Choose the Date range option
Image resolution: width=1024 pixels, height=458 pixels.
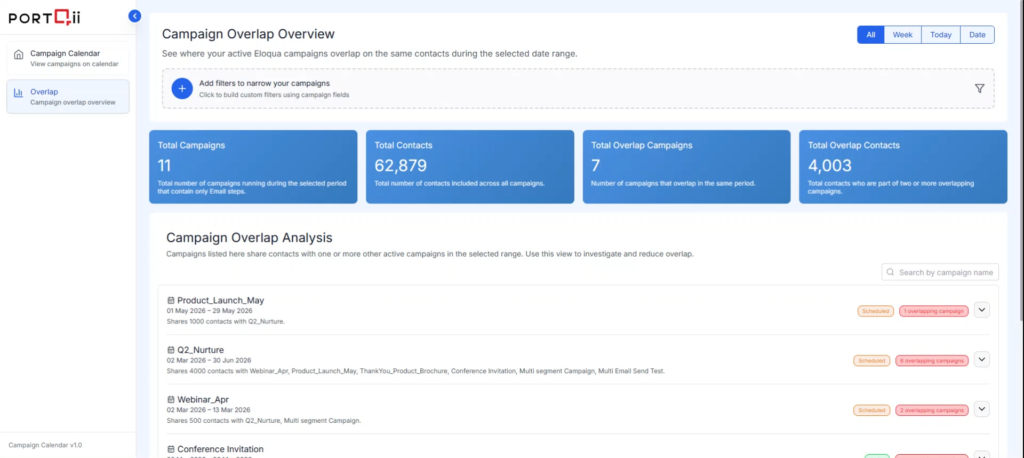(977, 35)
